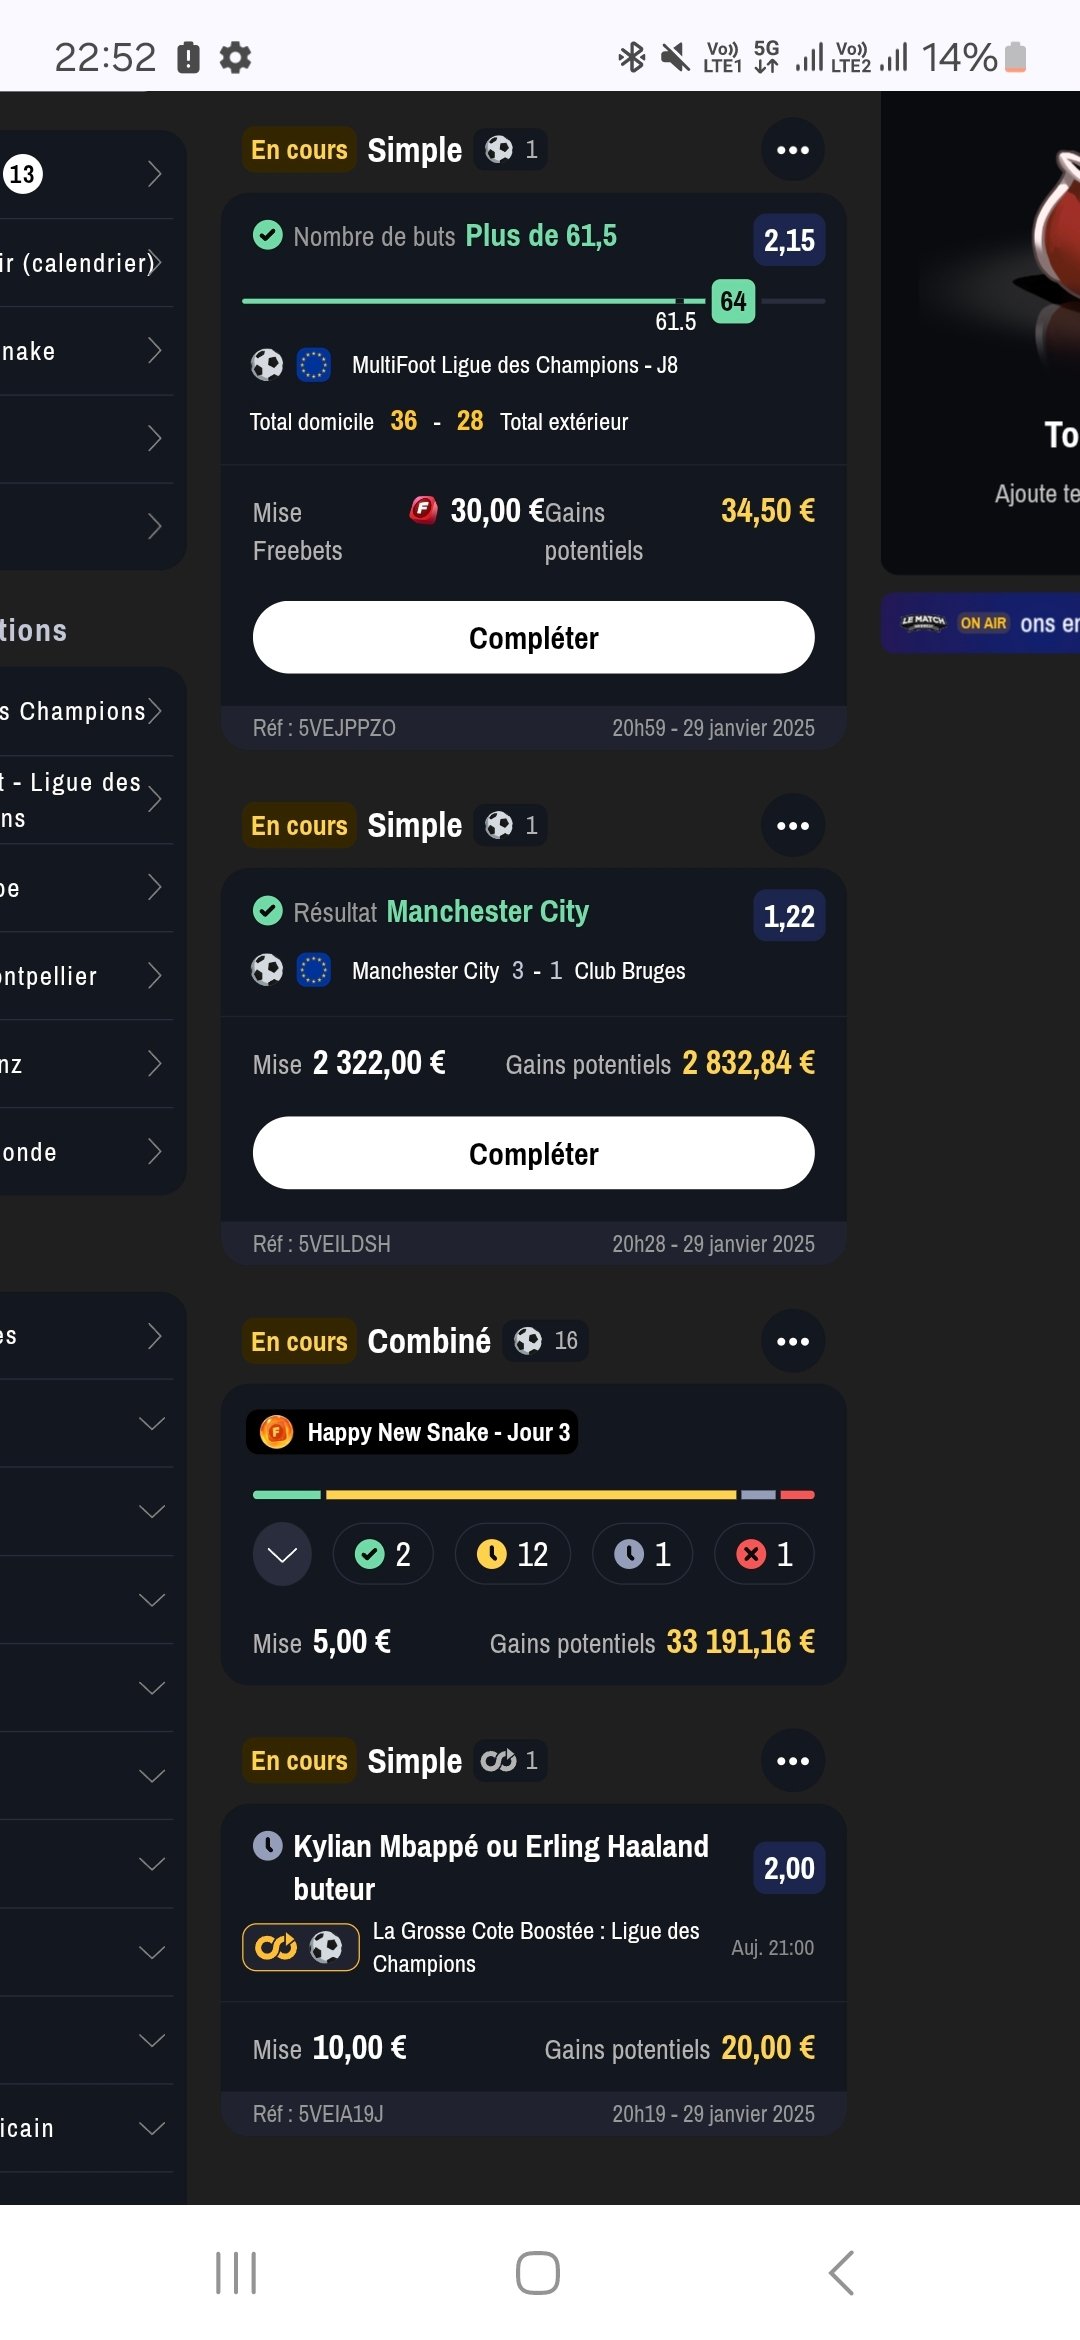Tap the Android back navigation arrow

[x=842, y=2273]
